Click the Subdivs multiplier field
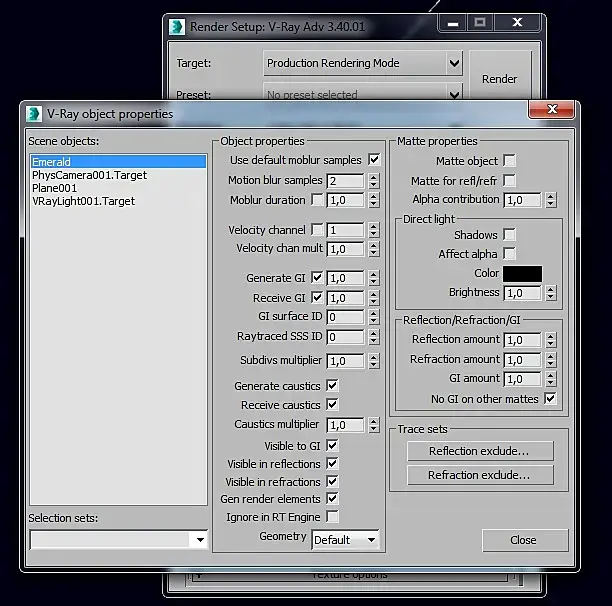612x606 pixels. 346,361
